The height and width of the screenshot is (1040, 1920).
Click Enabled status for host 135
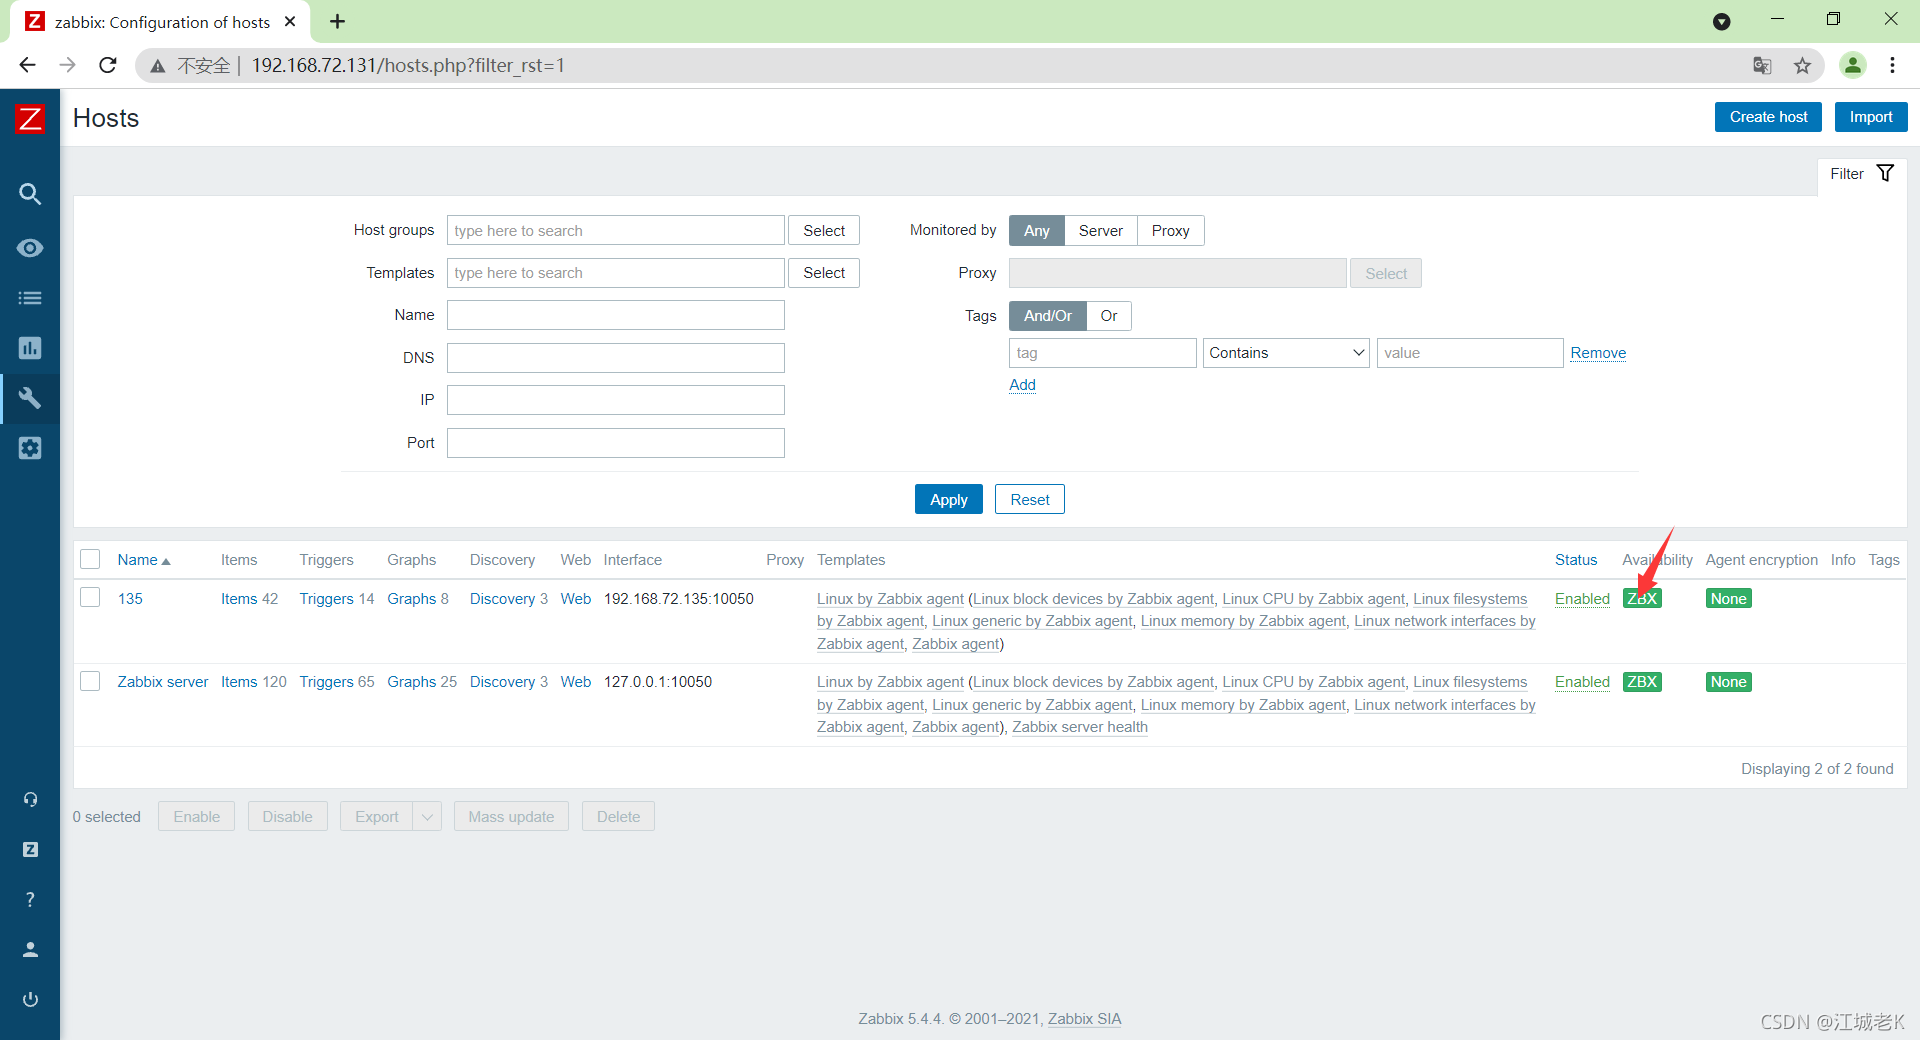tap(1582, 599)
